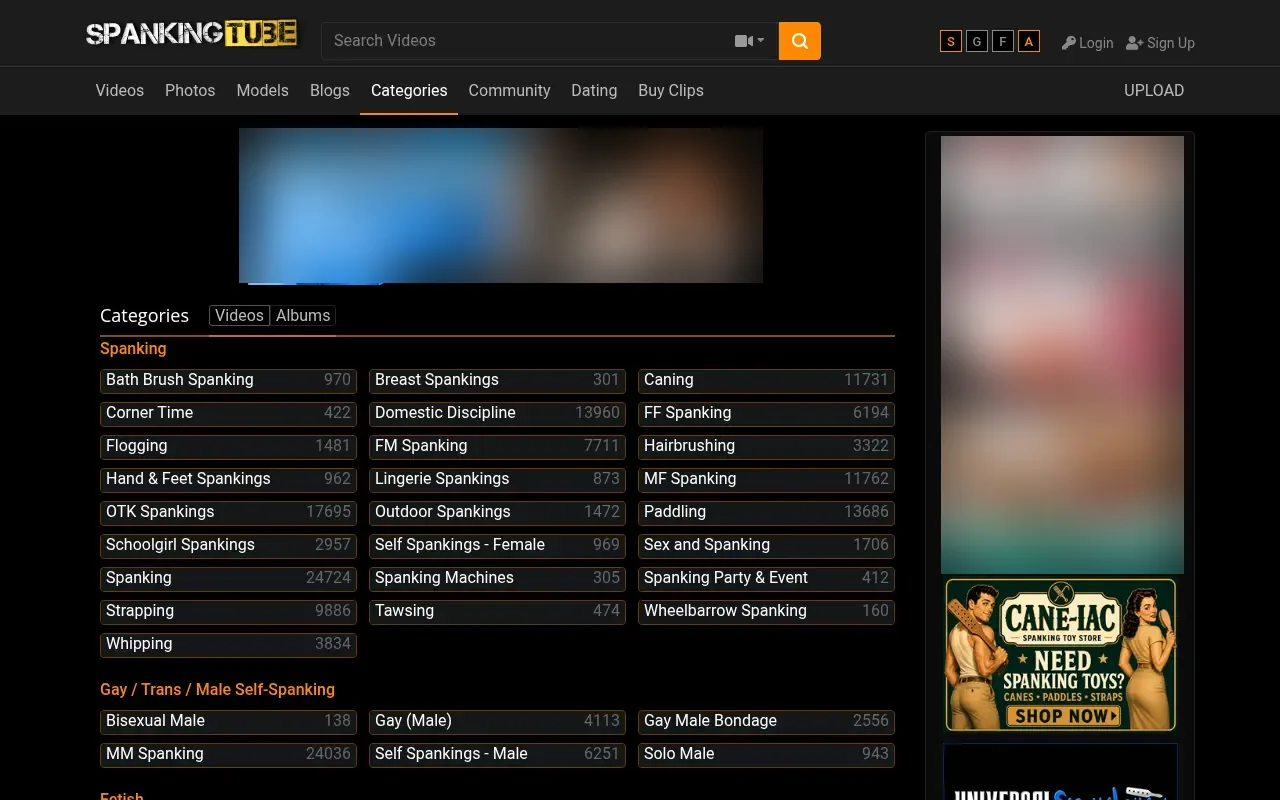
Task: Open the Buy Clips navigation item
Action: pos(671,90)
